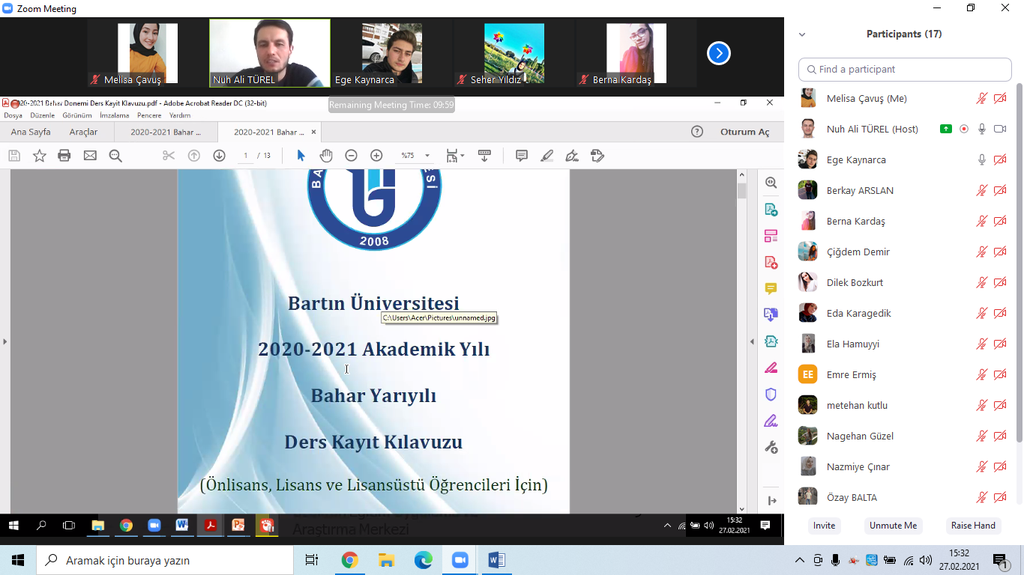Screen dimensions: 1024x575
Task: Toggle Ege Kaynarca microphone icon
Action: pos(982,160)
